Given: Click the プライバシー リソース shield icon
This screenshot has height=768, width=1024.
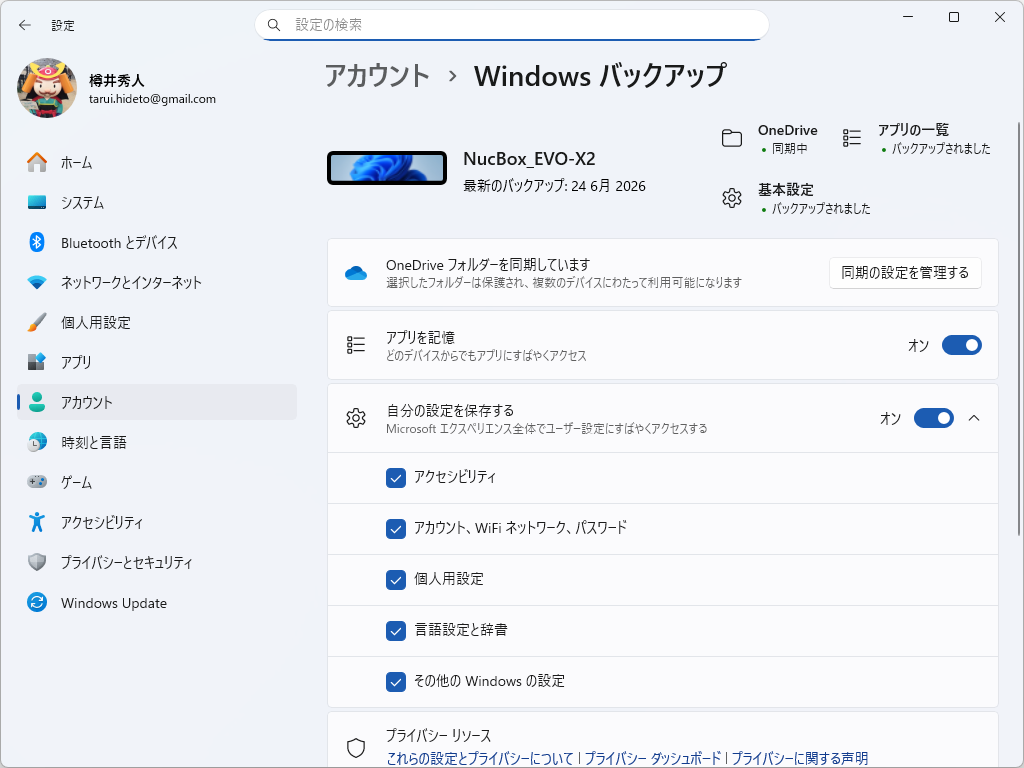Looking at the screenshot, I should tap(356, 748).
